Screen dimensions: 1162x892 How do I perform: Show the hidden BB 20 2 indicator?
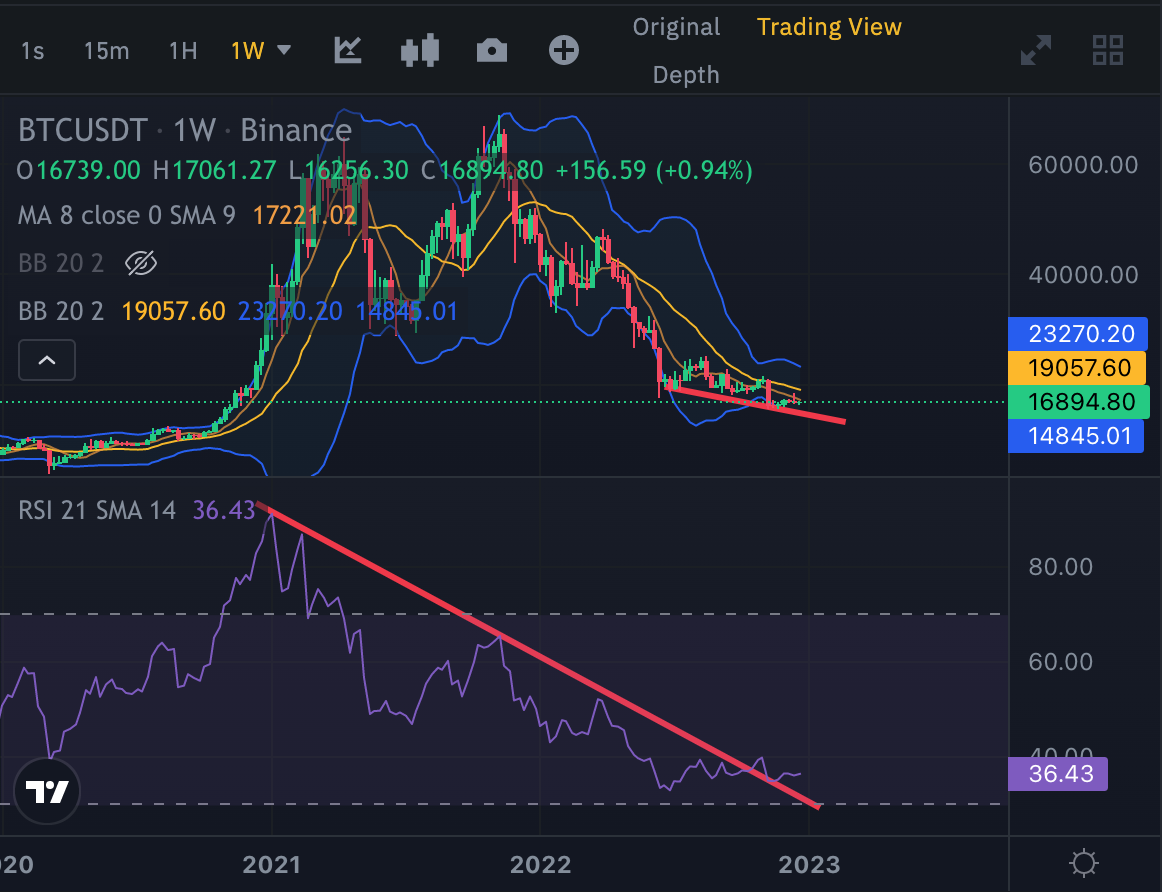[x=141, y=263]
